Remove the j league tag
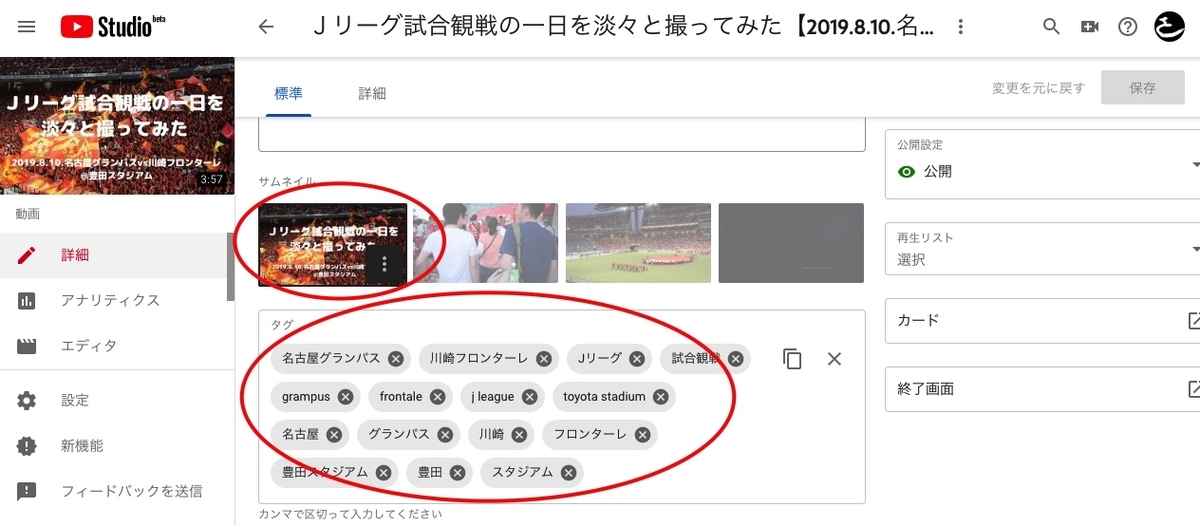This screenshot has height=526, width=1200. (529, 397)
